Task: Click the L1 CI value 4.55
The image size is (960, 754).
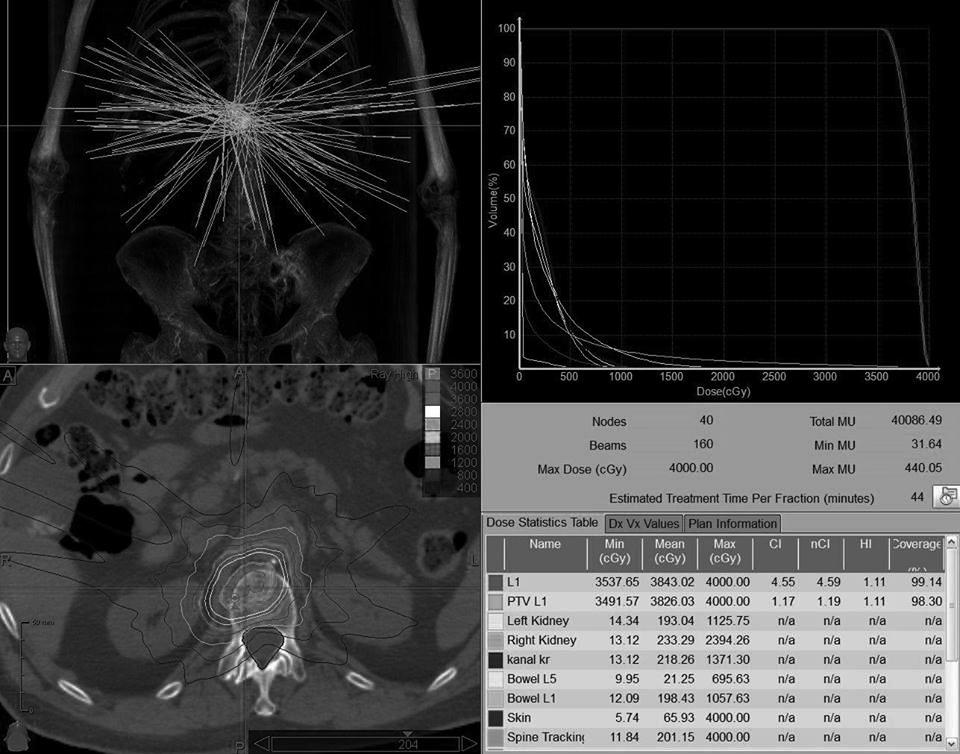Action: coord(783,582)
